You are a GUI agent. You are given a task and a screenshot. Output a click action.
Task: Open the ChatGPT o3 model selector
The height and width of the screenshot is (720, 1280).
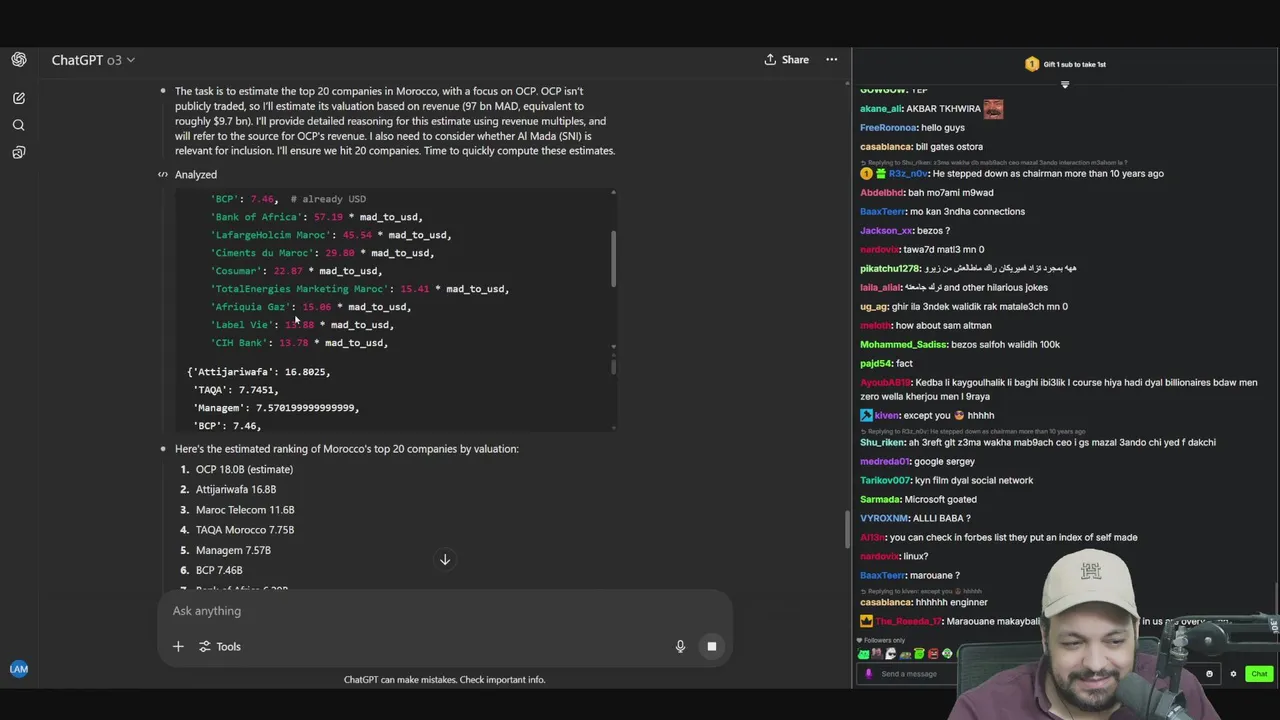pos(93,60)
